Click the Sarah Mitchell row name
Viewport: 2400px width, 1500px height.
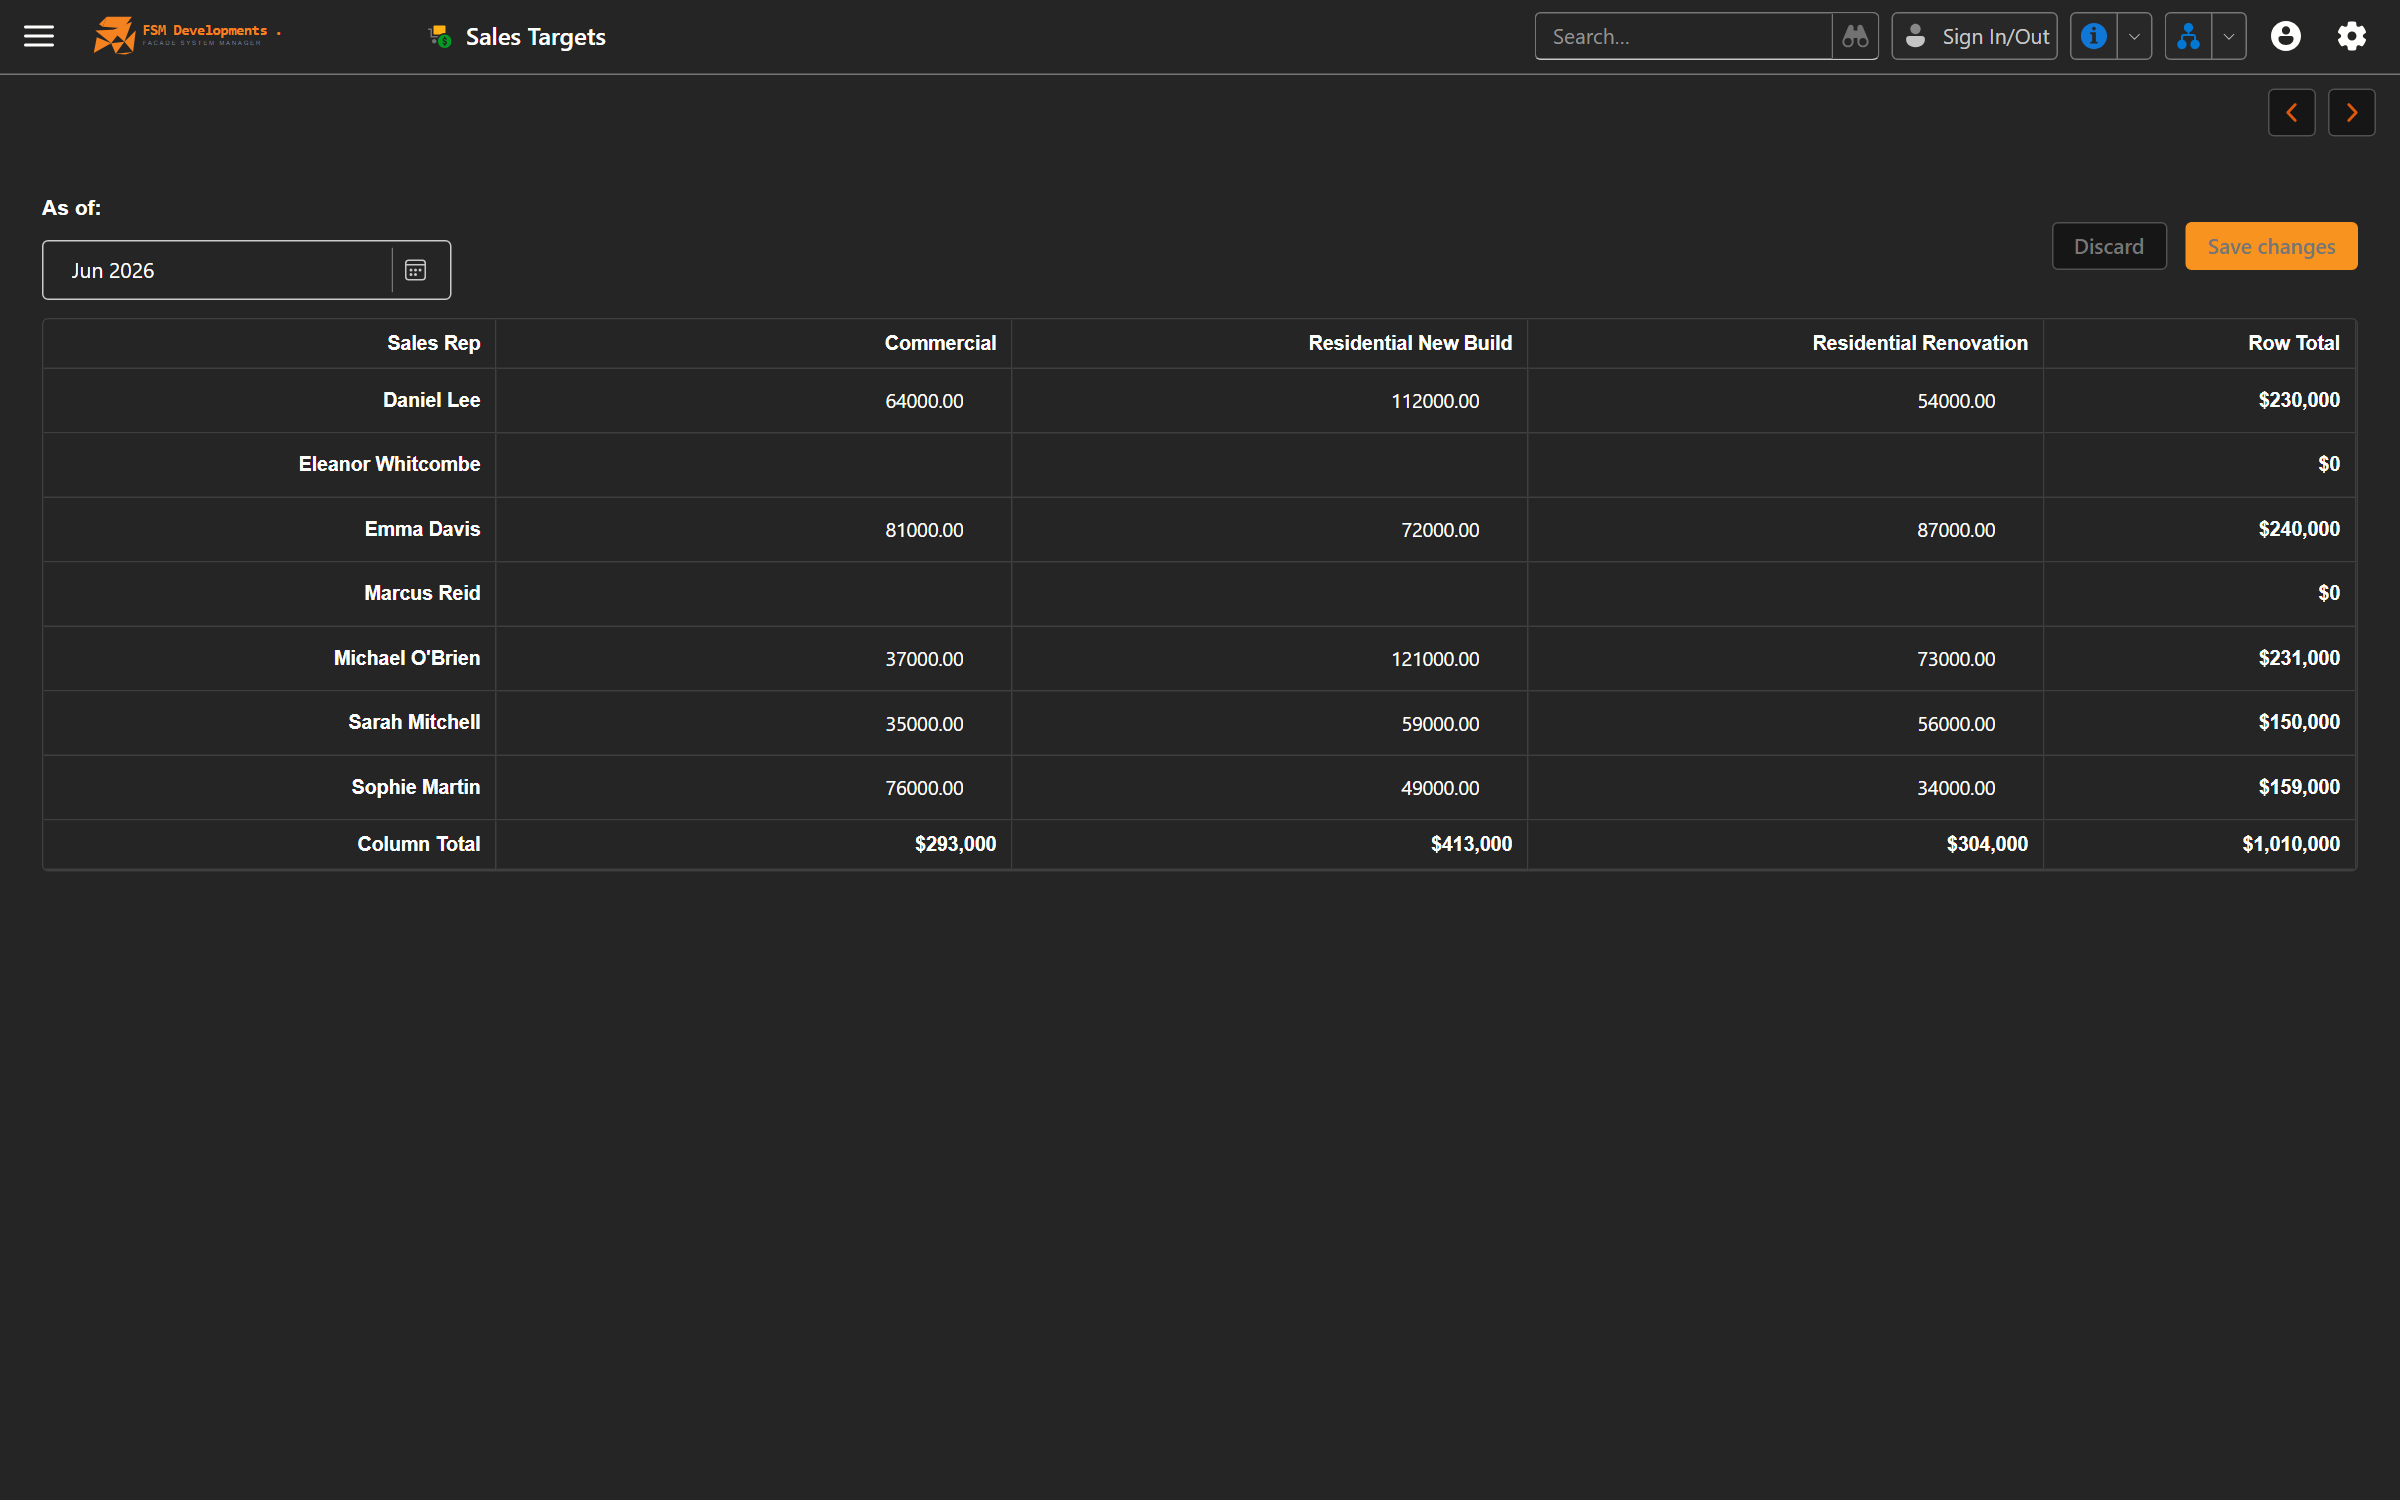[414, 722]
